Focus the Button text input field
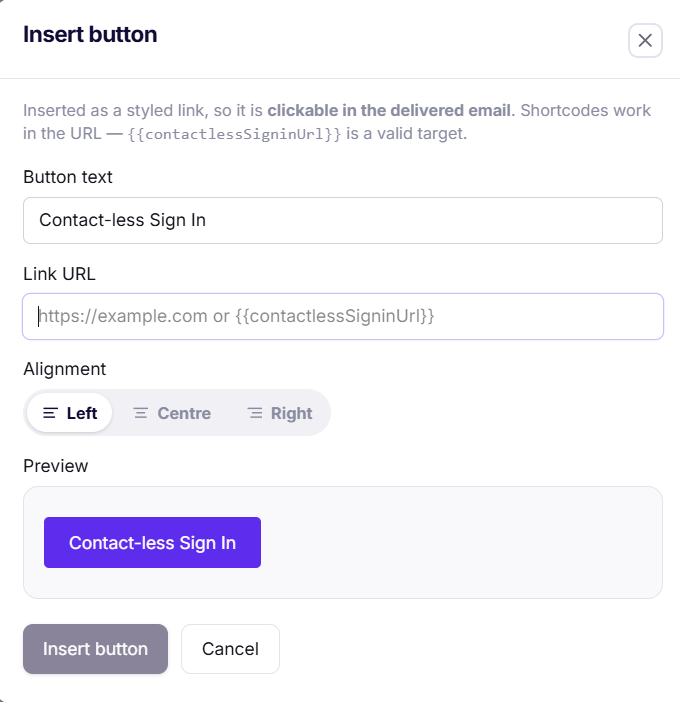 pyautogui.click(x=343, y=220)
